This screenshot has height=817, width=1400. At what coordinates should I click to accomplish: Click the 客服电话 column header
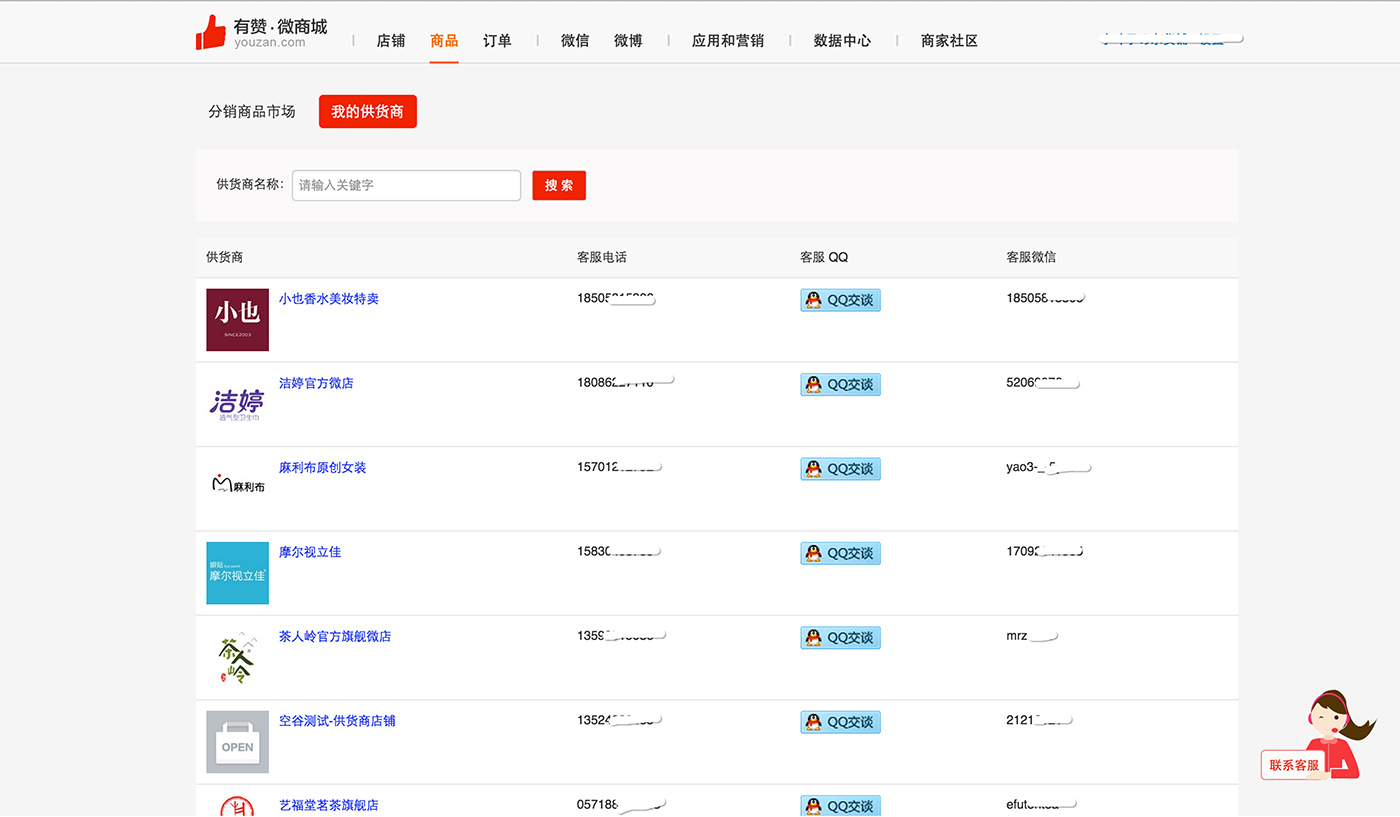pos(602,257)
